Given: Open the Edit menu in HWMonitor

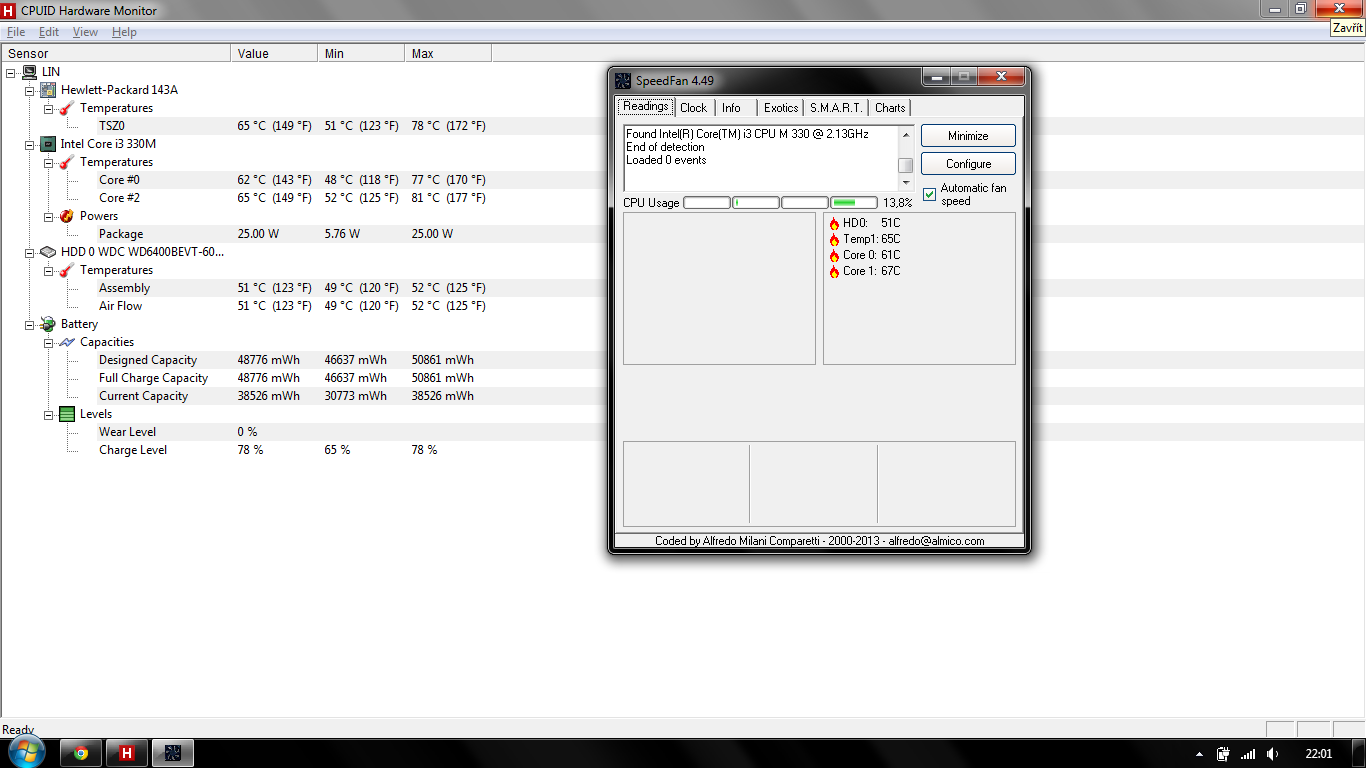Looking at the screenshot, I should (49, 32).
